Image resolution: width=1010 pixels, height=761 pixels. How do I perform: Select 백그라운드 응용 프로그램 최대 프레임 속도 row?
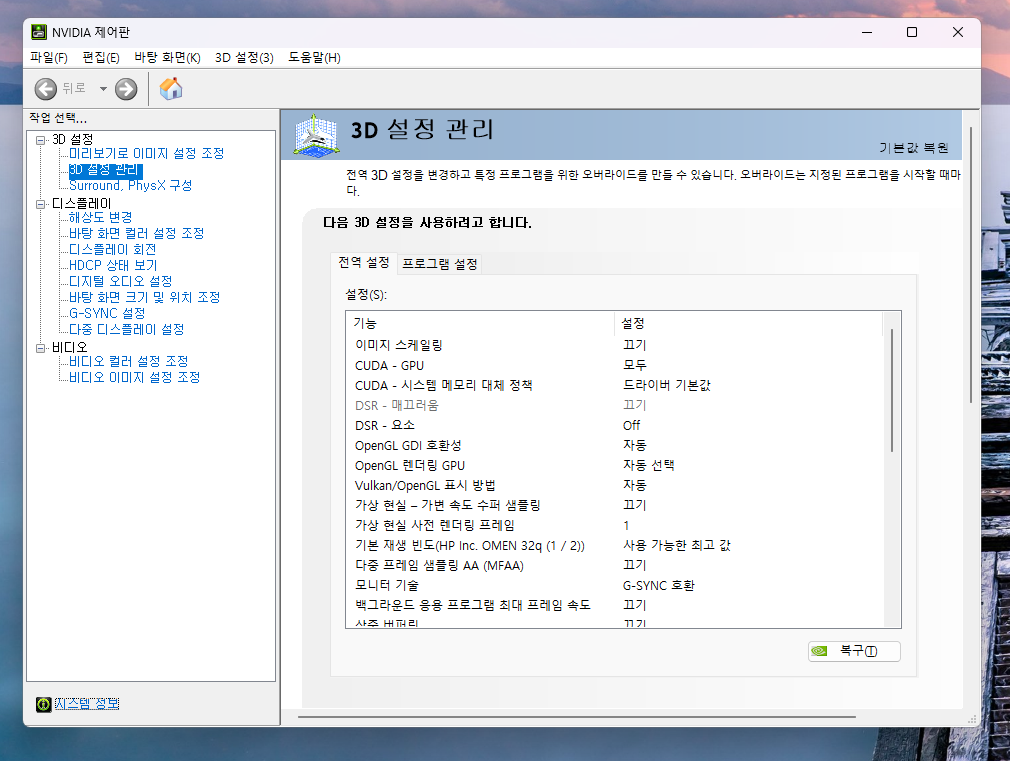pos(615,605)
